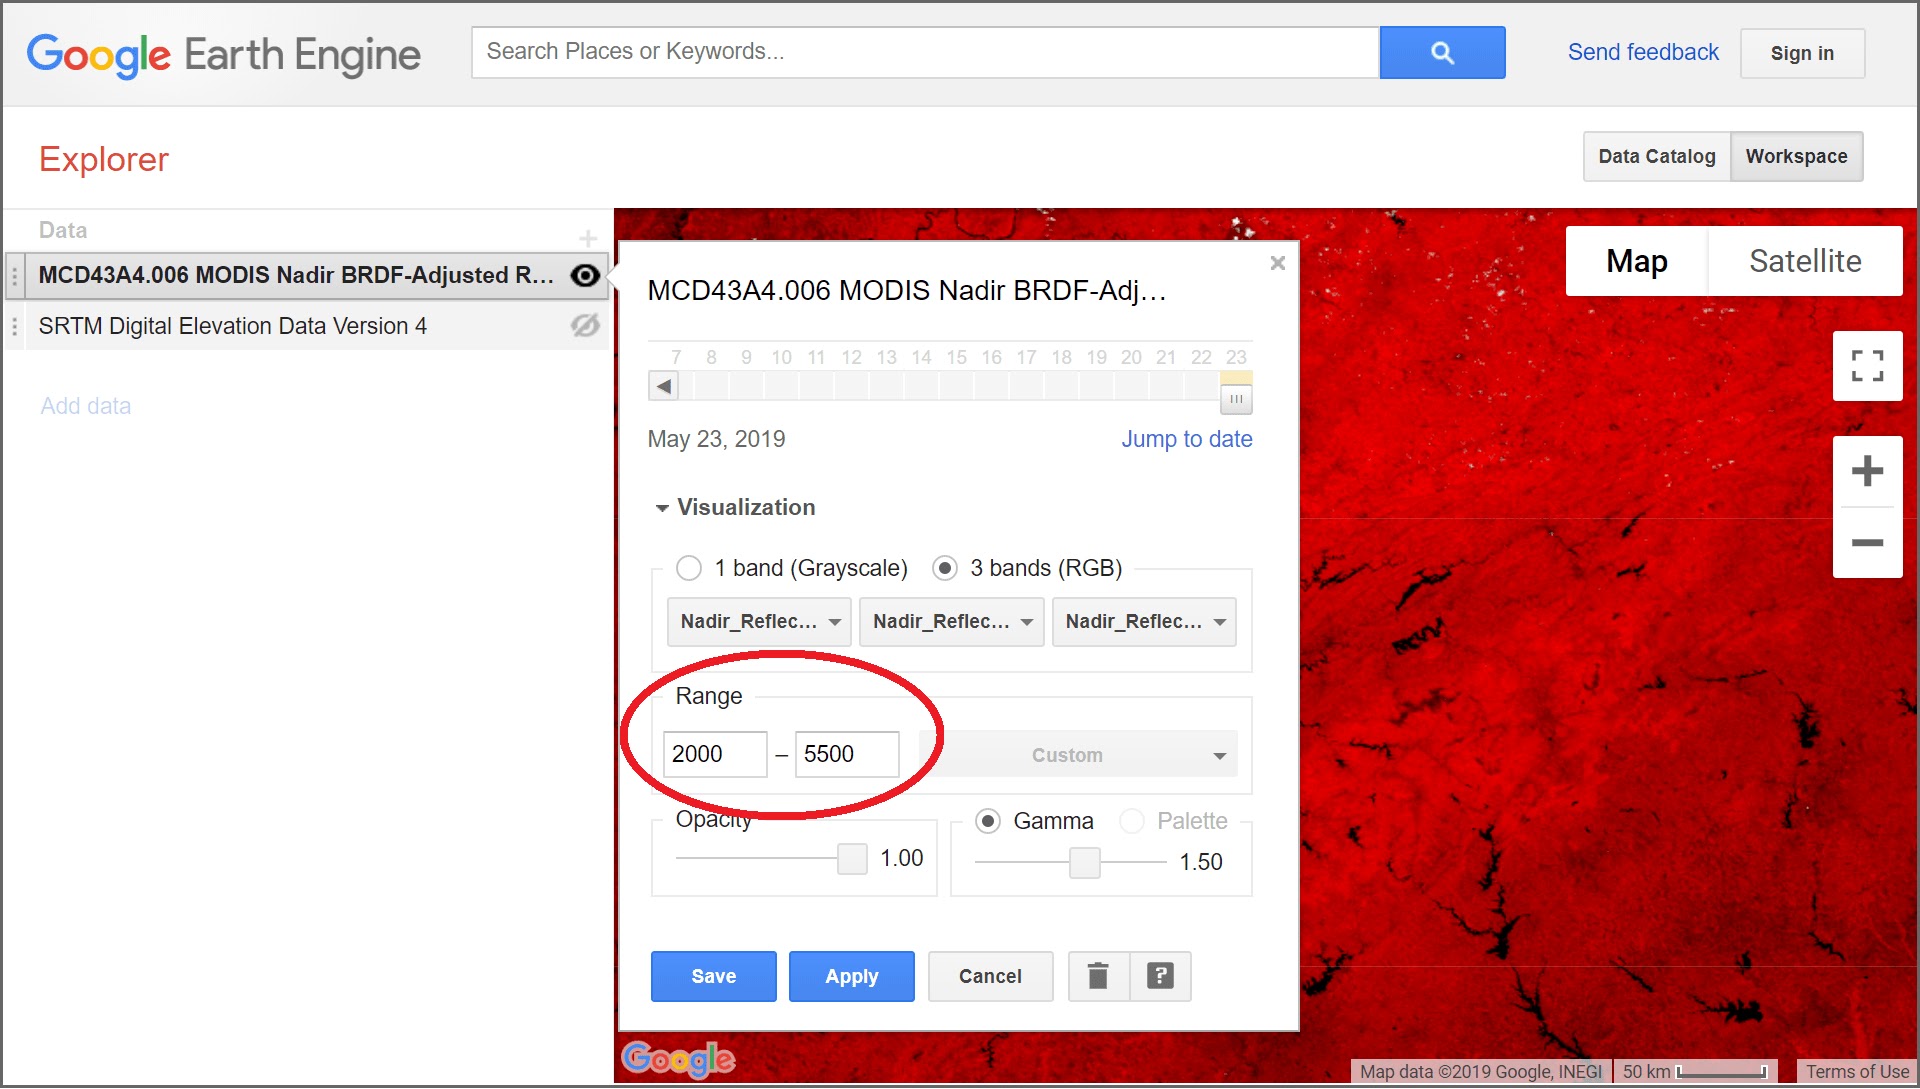The width and height of the screenshot is (1920, 1089).
Task: Show the hidden SRTM Digital Elevation layer
Action: (585, 326)
